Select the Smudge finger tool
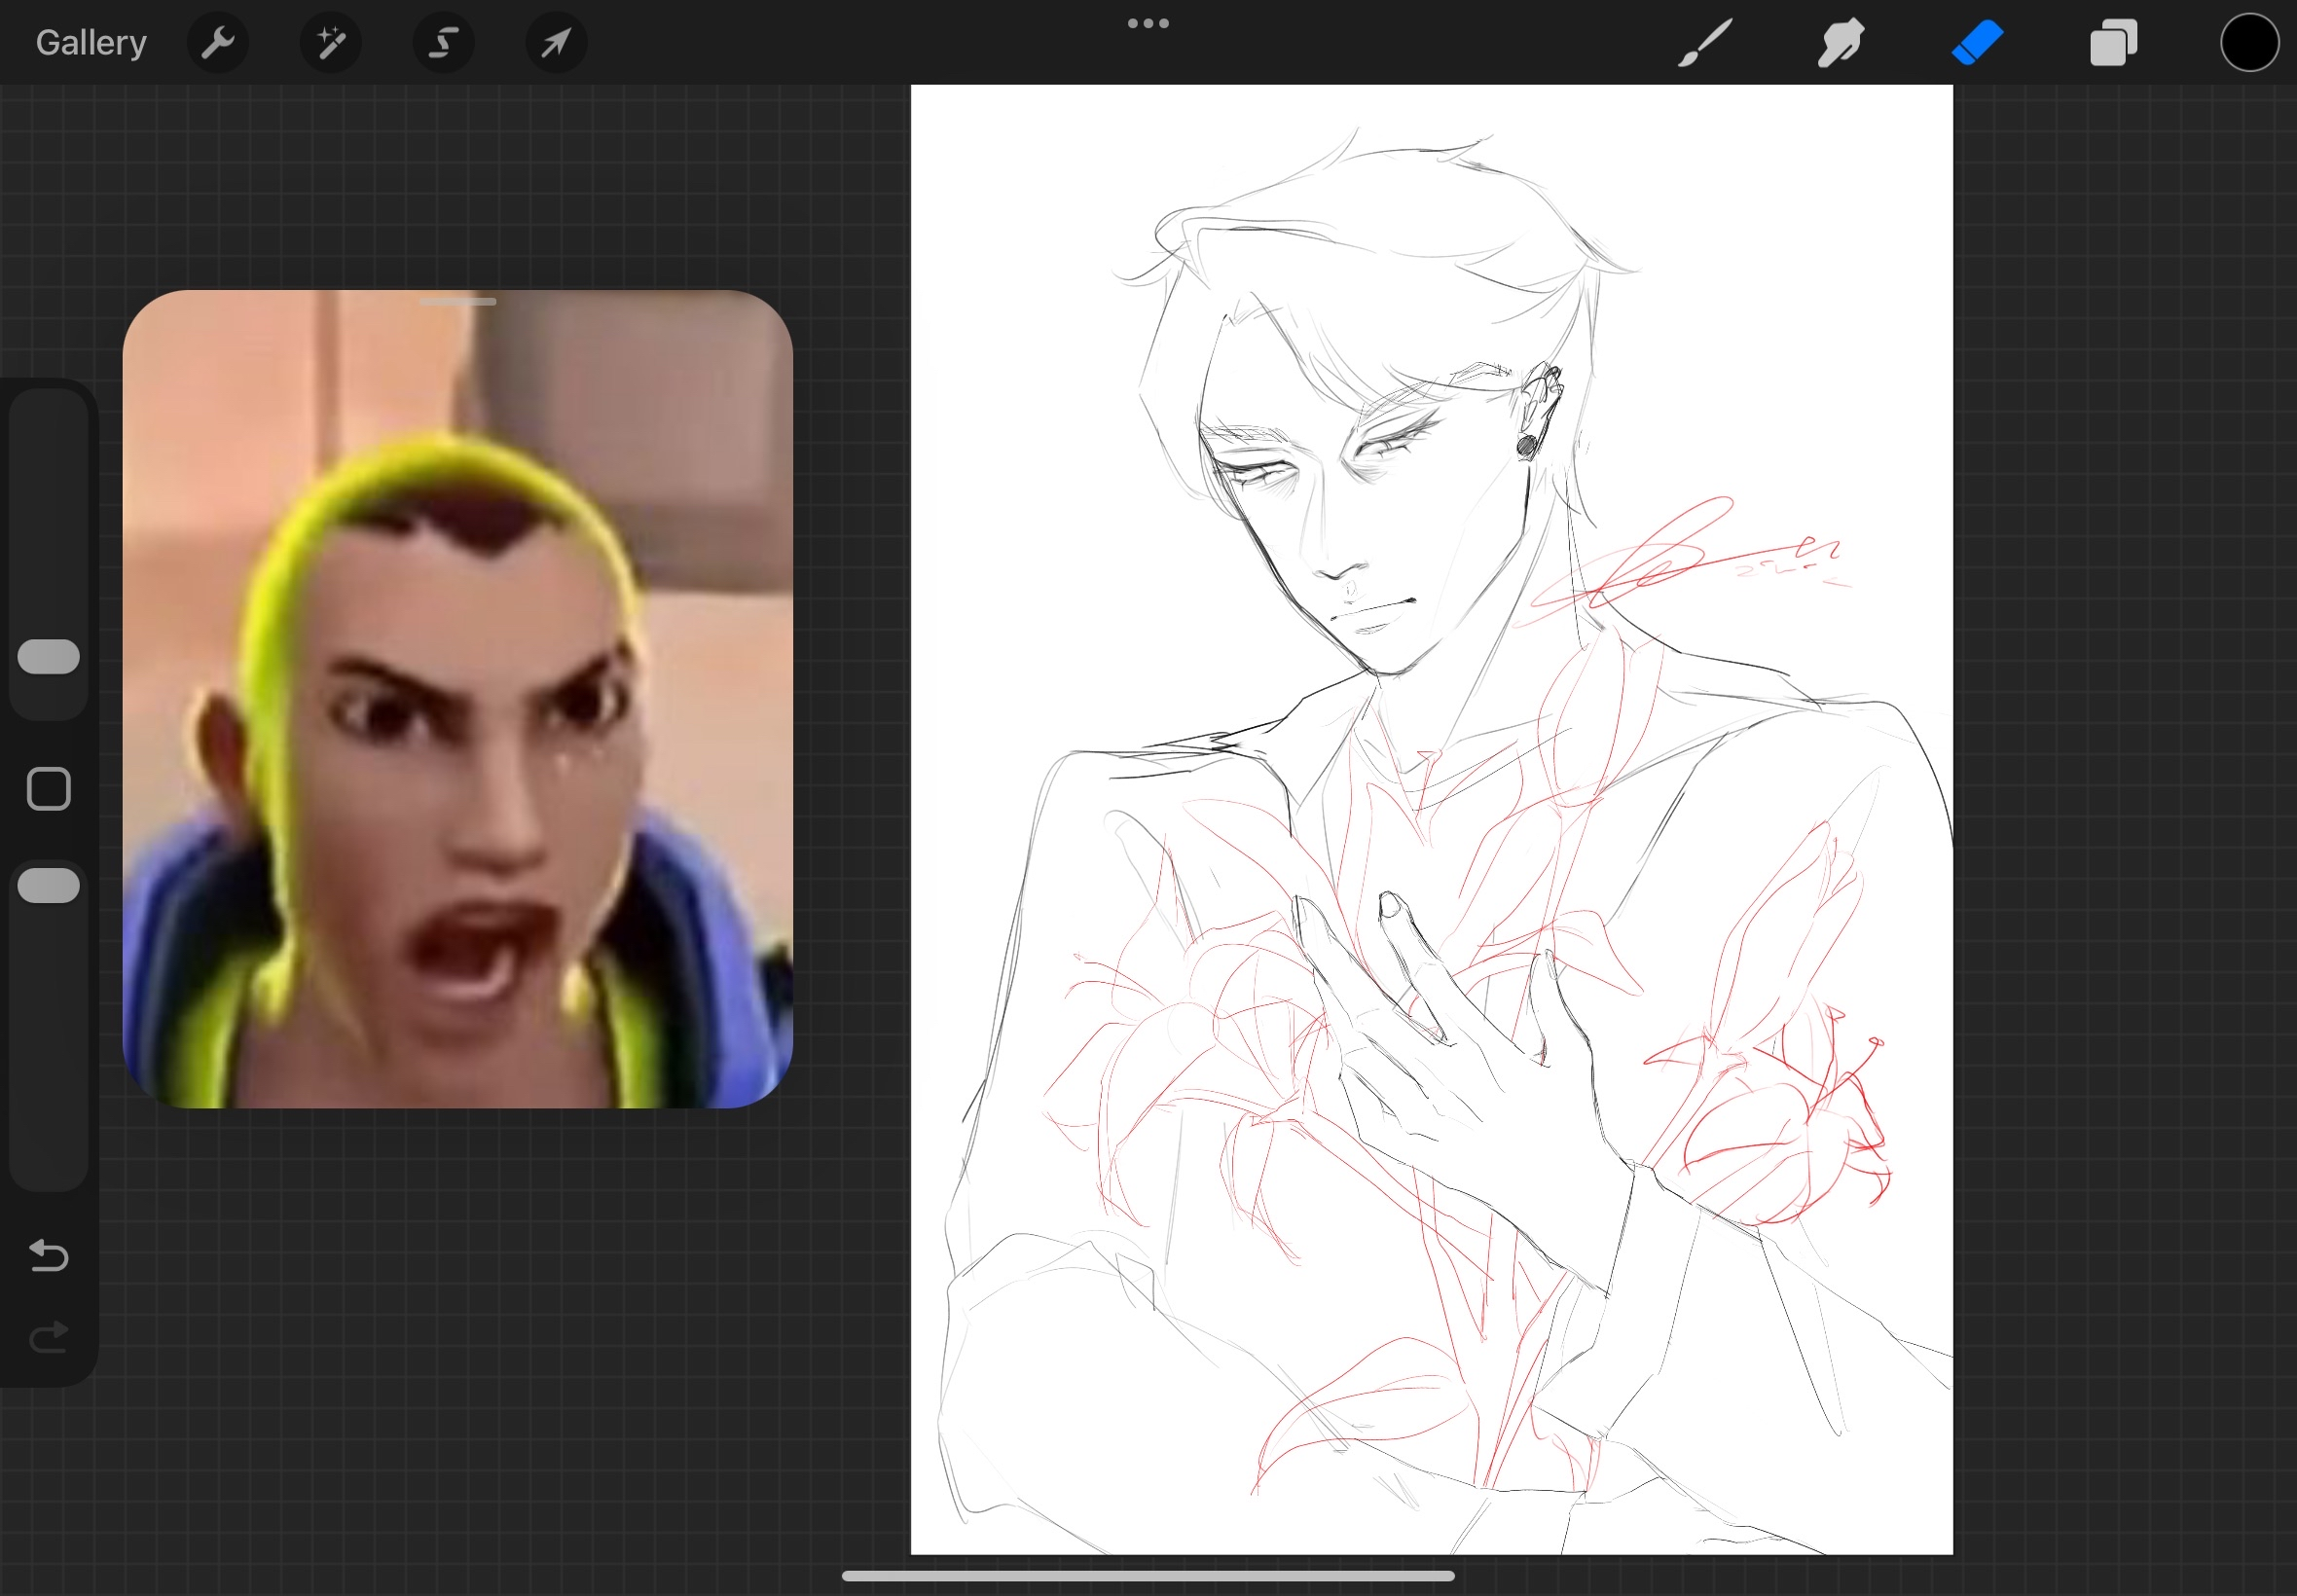The height and width of the screenshot is (1596, 2297). coord(1840,43)
